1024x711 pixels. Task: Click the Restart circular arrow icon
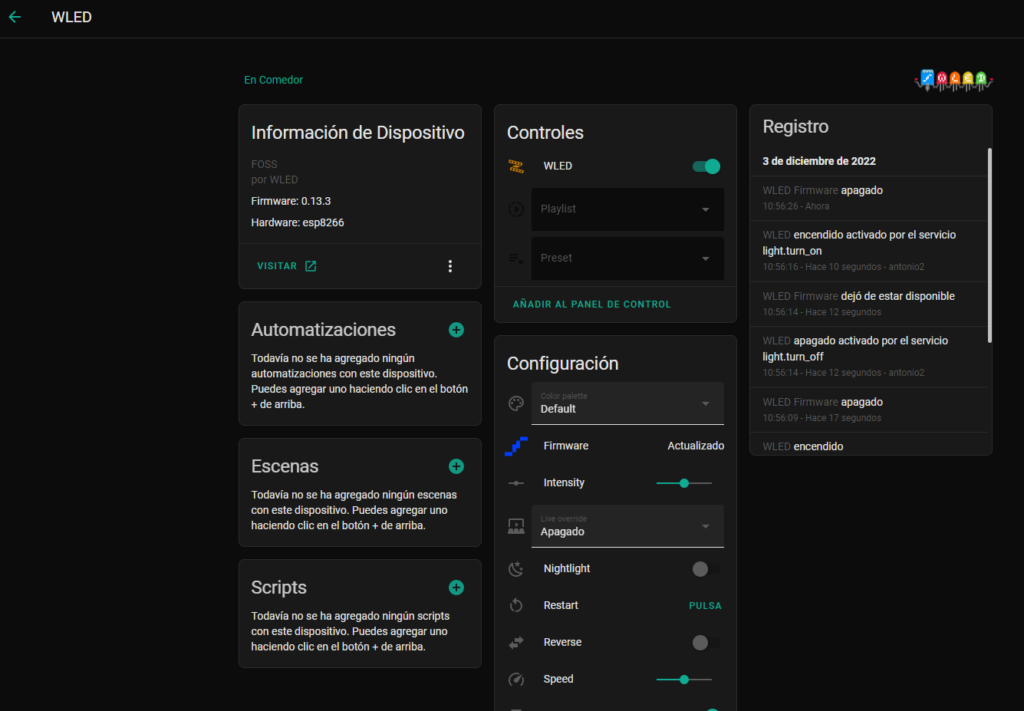[516, 606]
